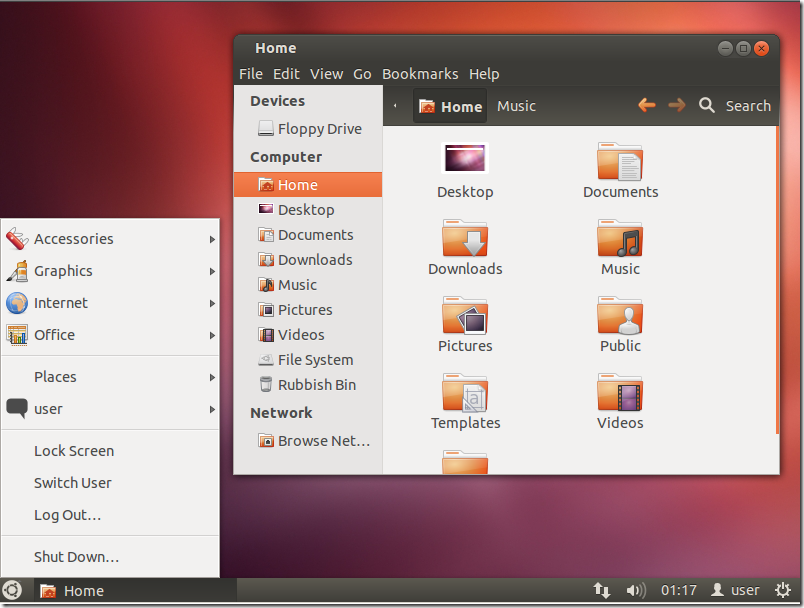The image size is (804, 608).
Task: Expand the Places submenu
Action: (x=55, y=376)
